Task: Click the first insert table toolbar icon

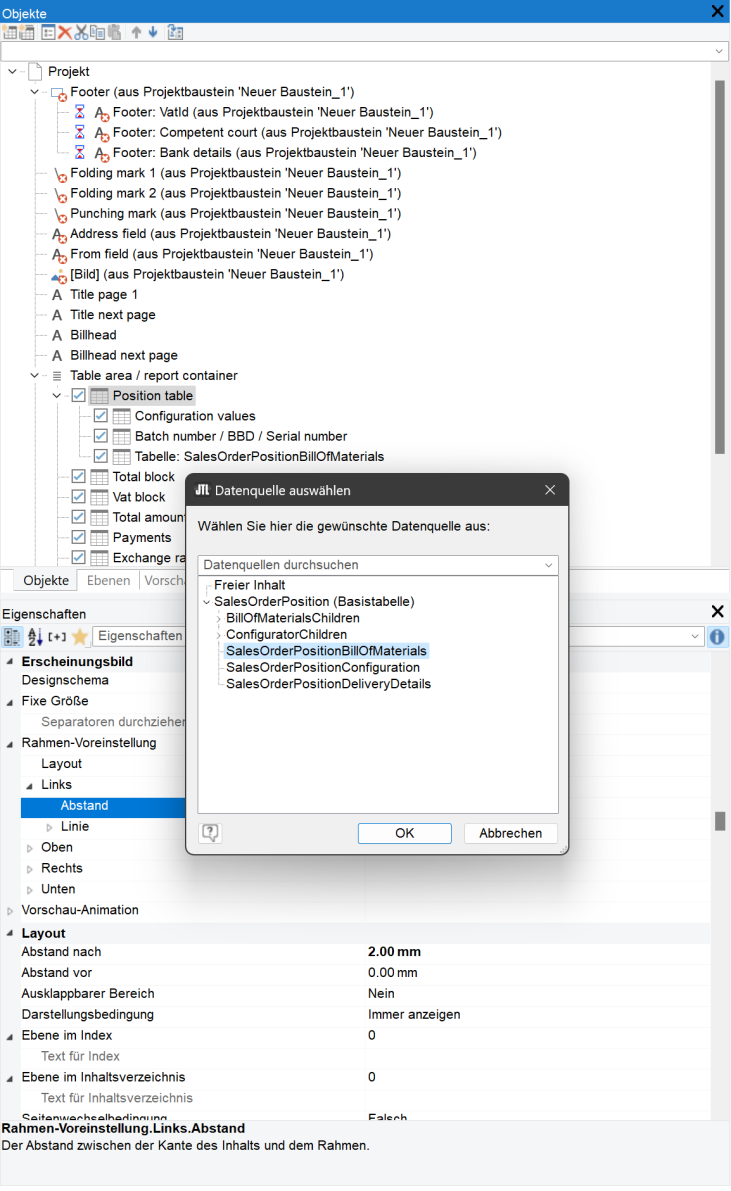Action: click(10, 33)
